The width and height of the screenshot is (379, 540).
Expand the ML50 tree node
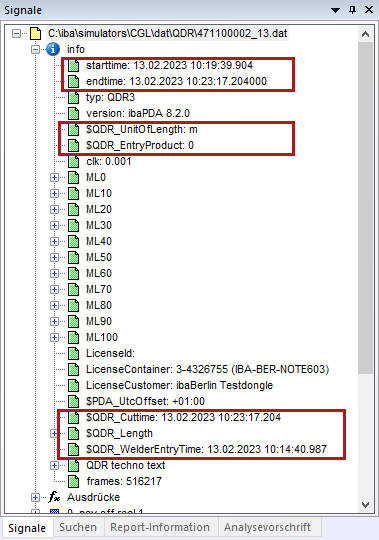coord(54,257)
